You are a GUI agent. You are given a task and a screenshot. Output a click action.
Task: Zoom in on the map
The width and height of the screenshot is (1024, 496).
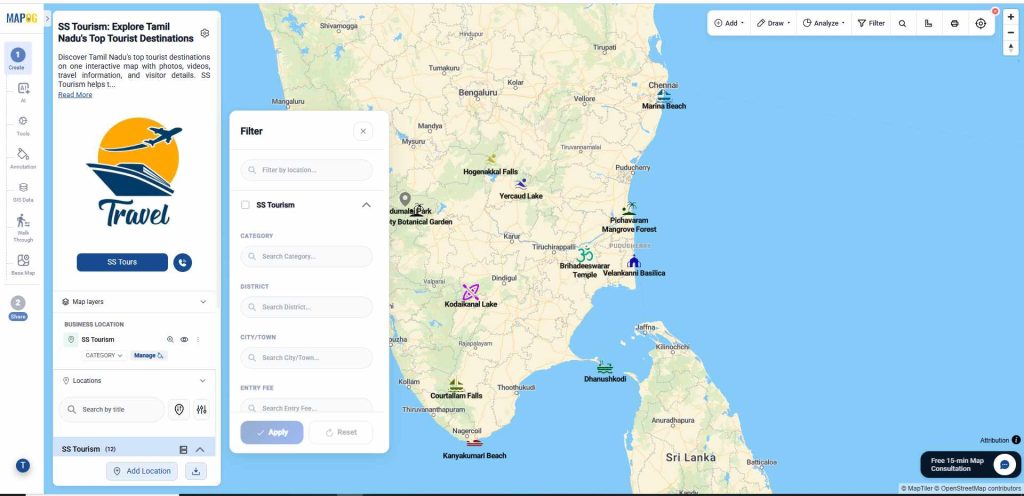click(x=1011, y=17)
